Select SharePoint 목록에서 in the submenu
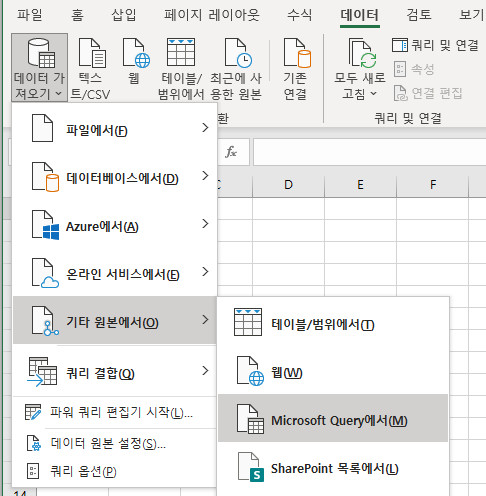The width and height of the screenshot is (486, 496). click(333, 467)
